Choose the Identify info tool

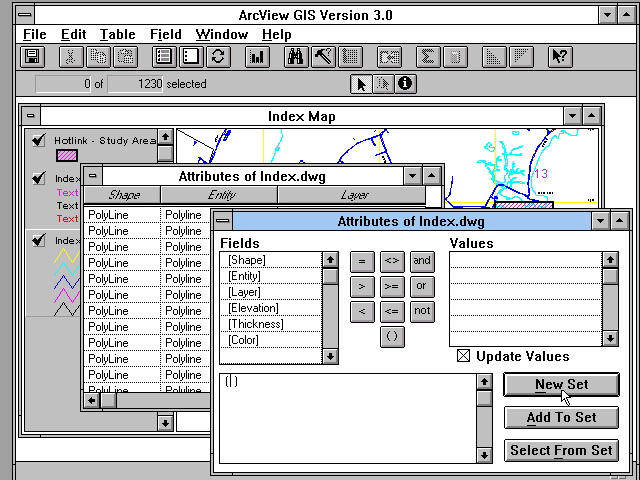(x=405, y=84)
